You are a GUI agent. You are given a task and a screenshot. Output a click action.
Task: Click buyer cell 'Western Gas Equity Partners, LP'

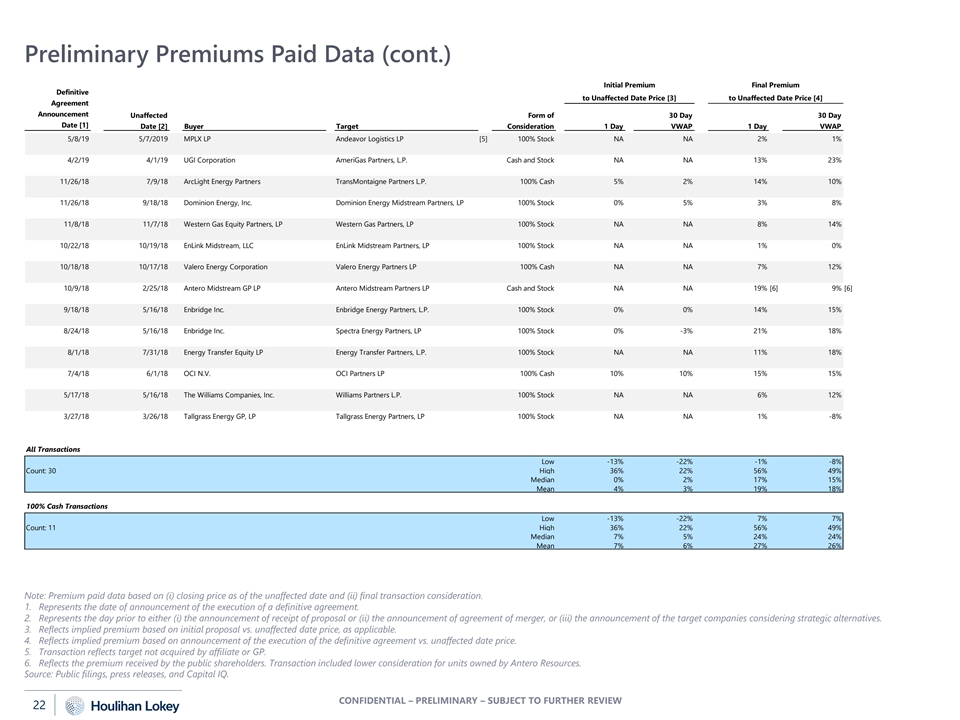click(x=233, y=224)
